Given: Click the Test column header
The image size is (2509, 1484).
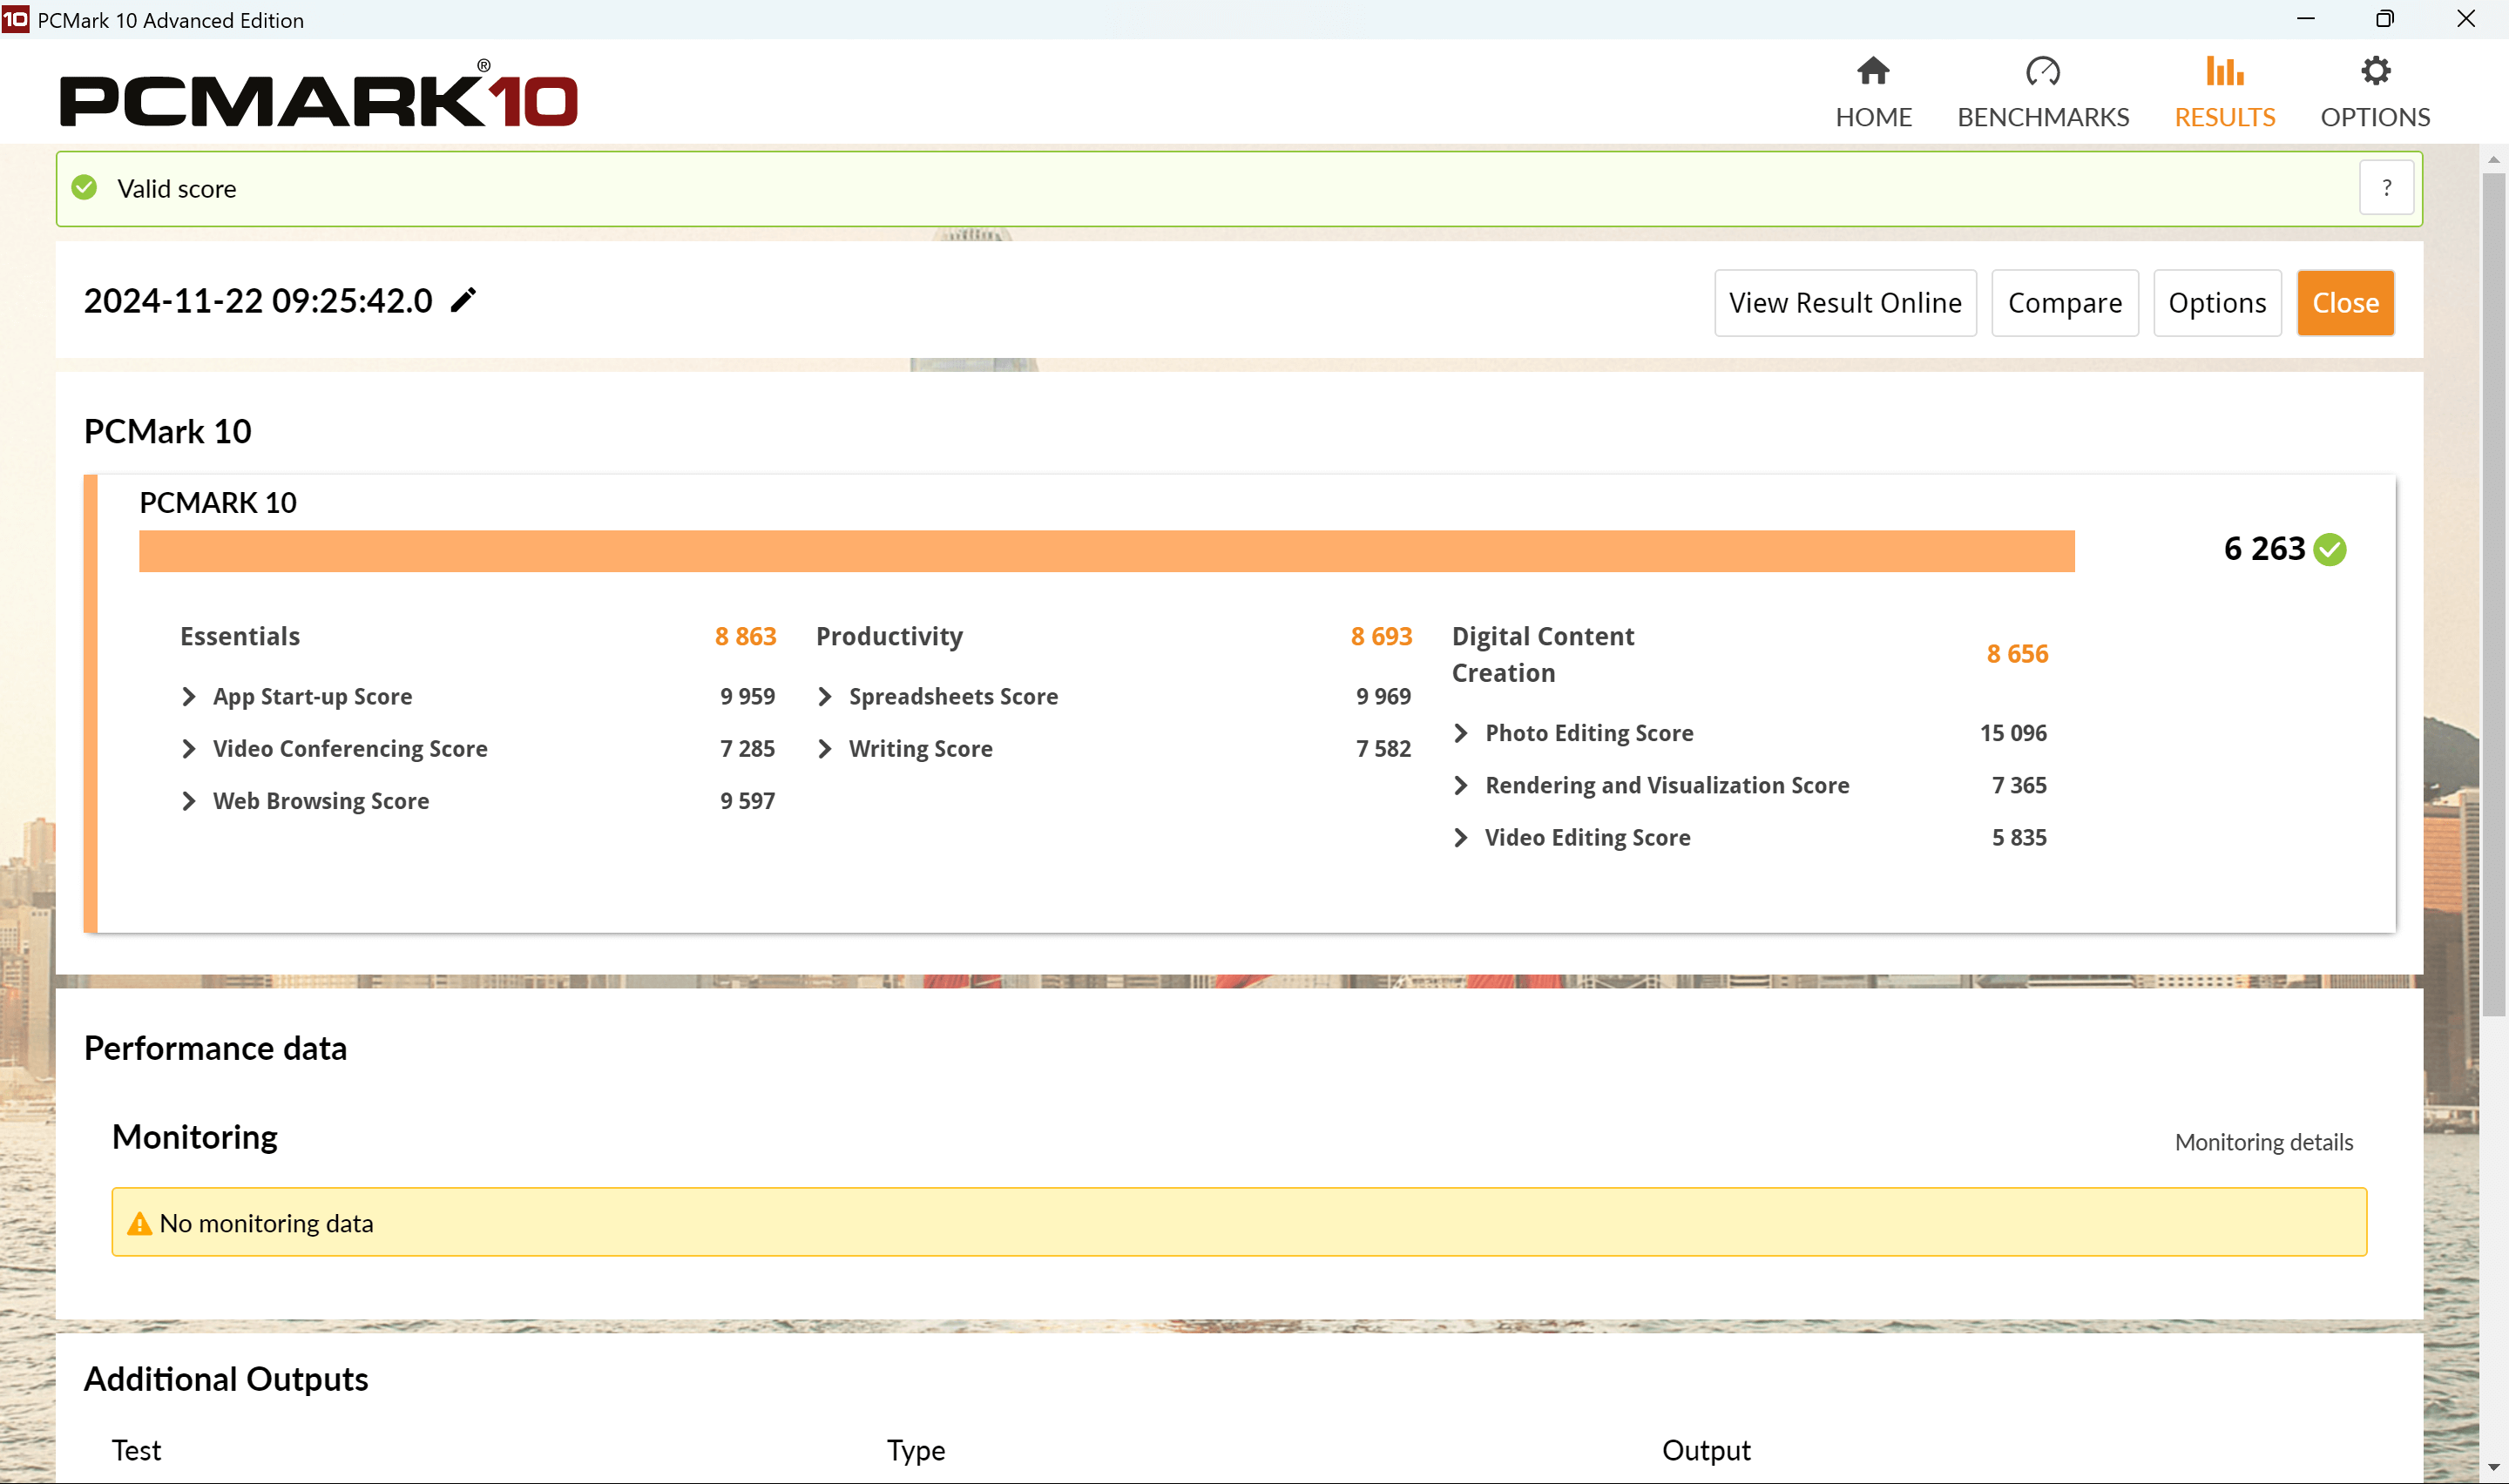Looking at the screenshot, I should tap(136, 1450).
